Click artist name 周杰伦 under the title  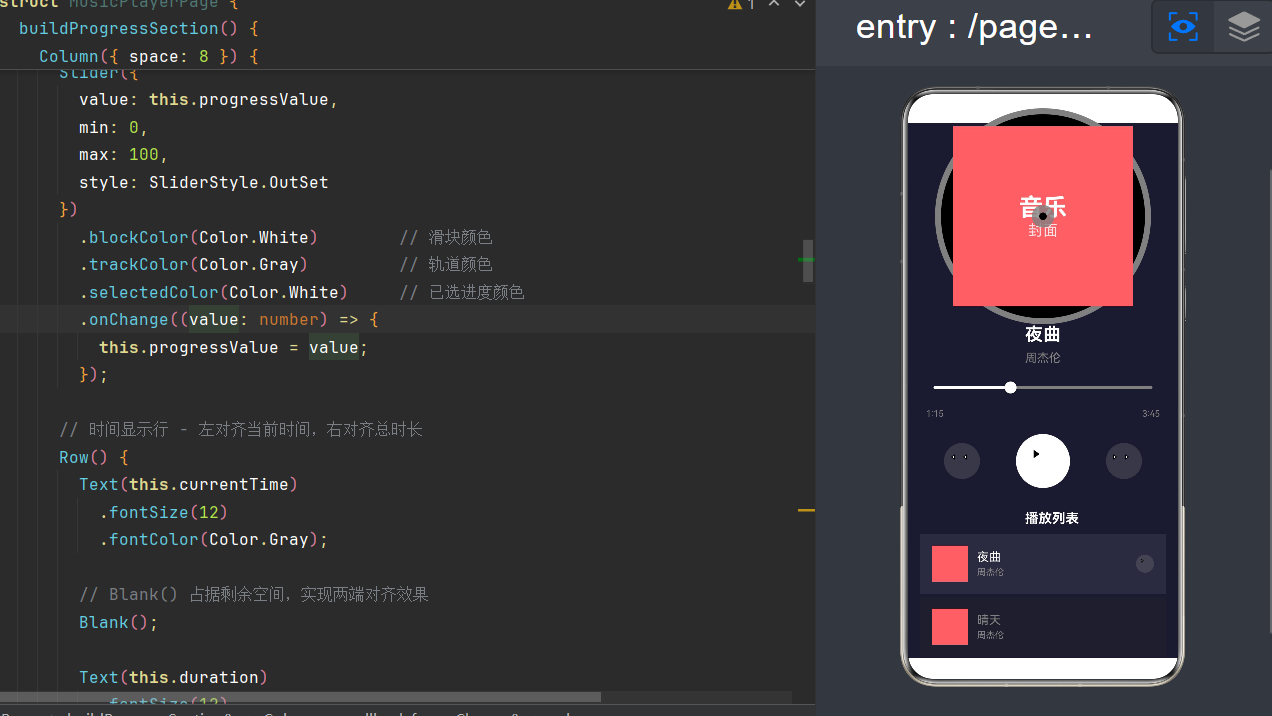[x=1043, y=358]
